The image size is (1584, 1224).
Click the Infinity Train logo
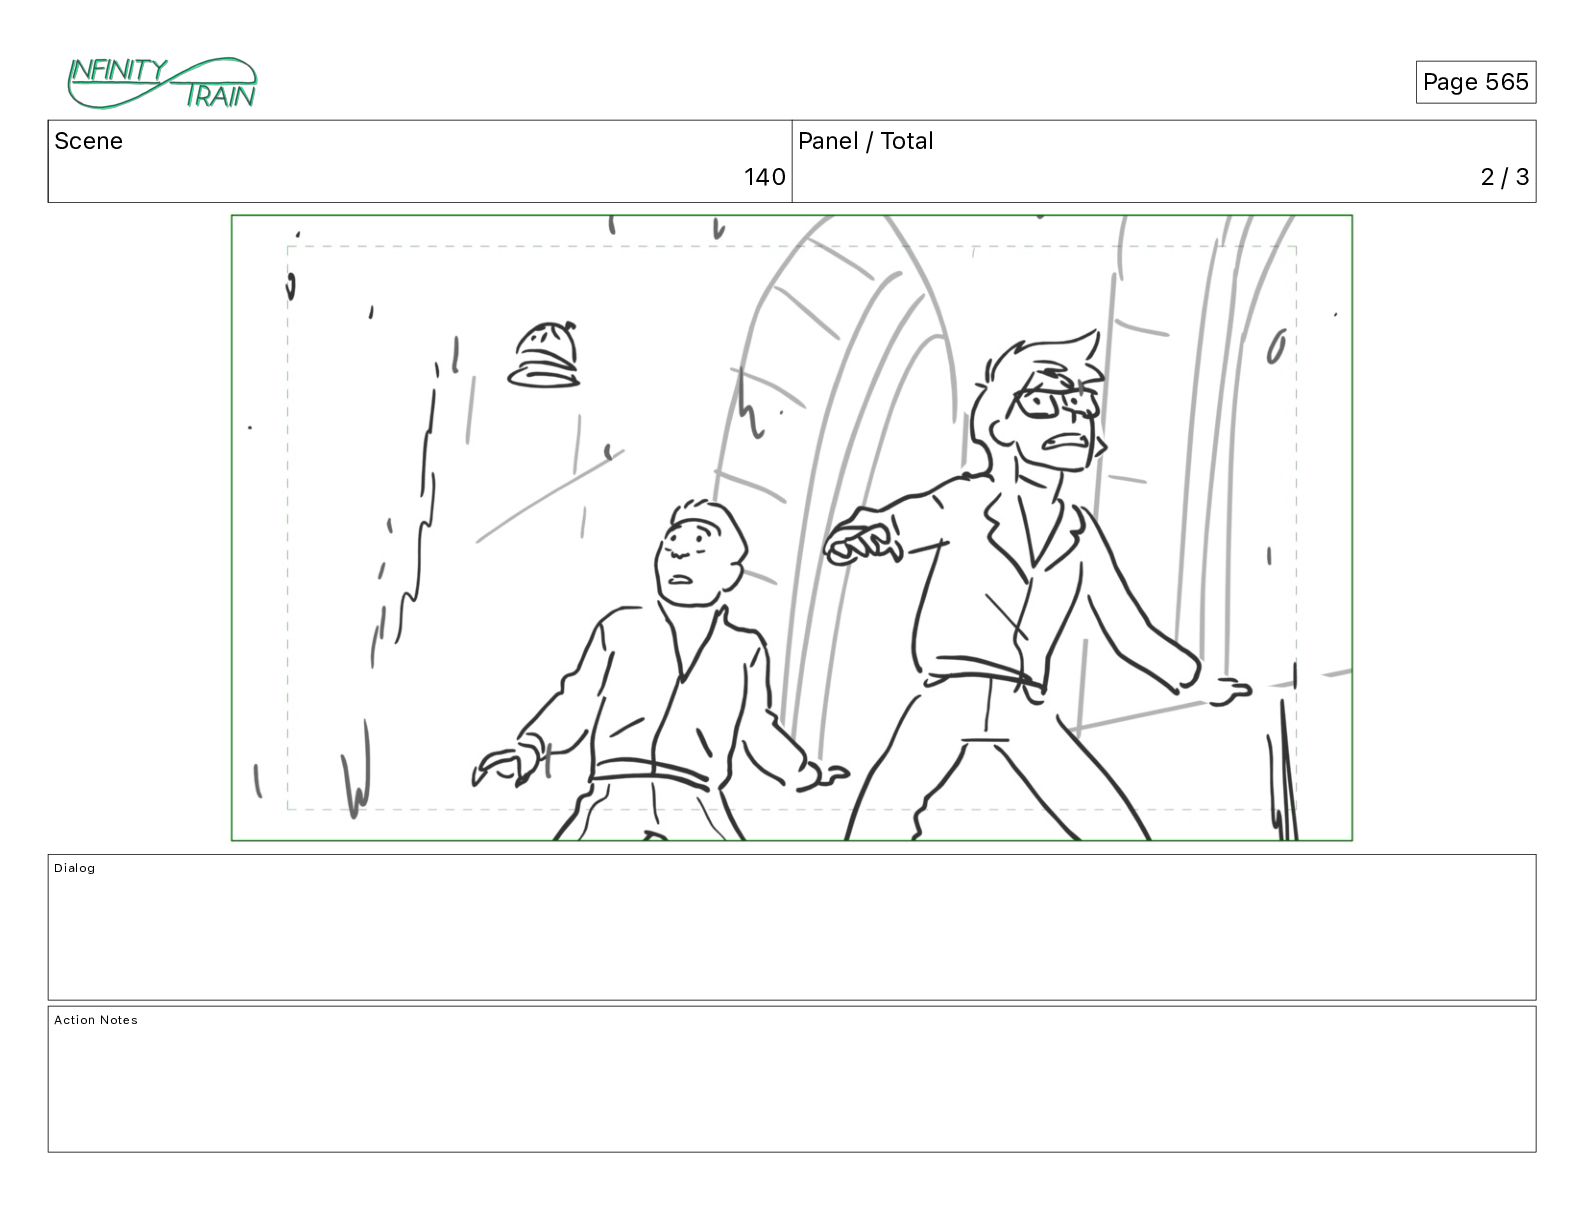[162, 83]
